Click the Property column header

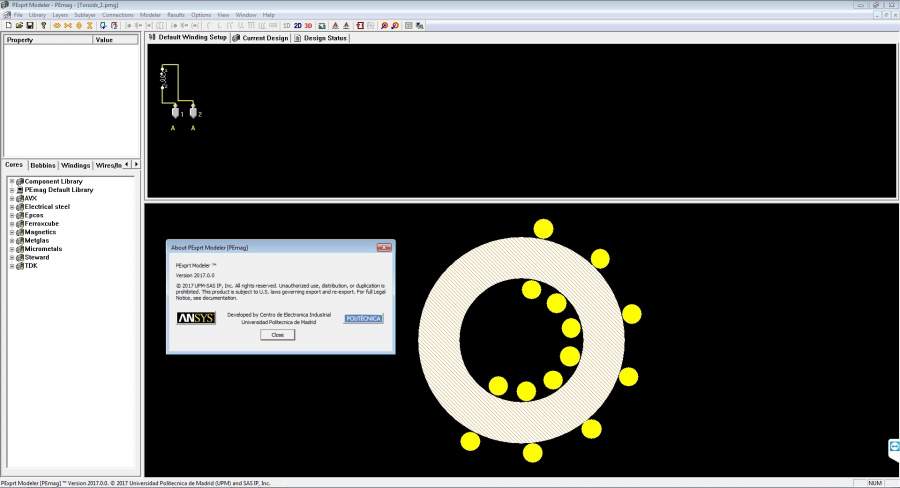click(48, 40)
